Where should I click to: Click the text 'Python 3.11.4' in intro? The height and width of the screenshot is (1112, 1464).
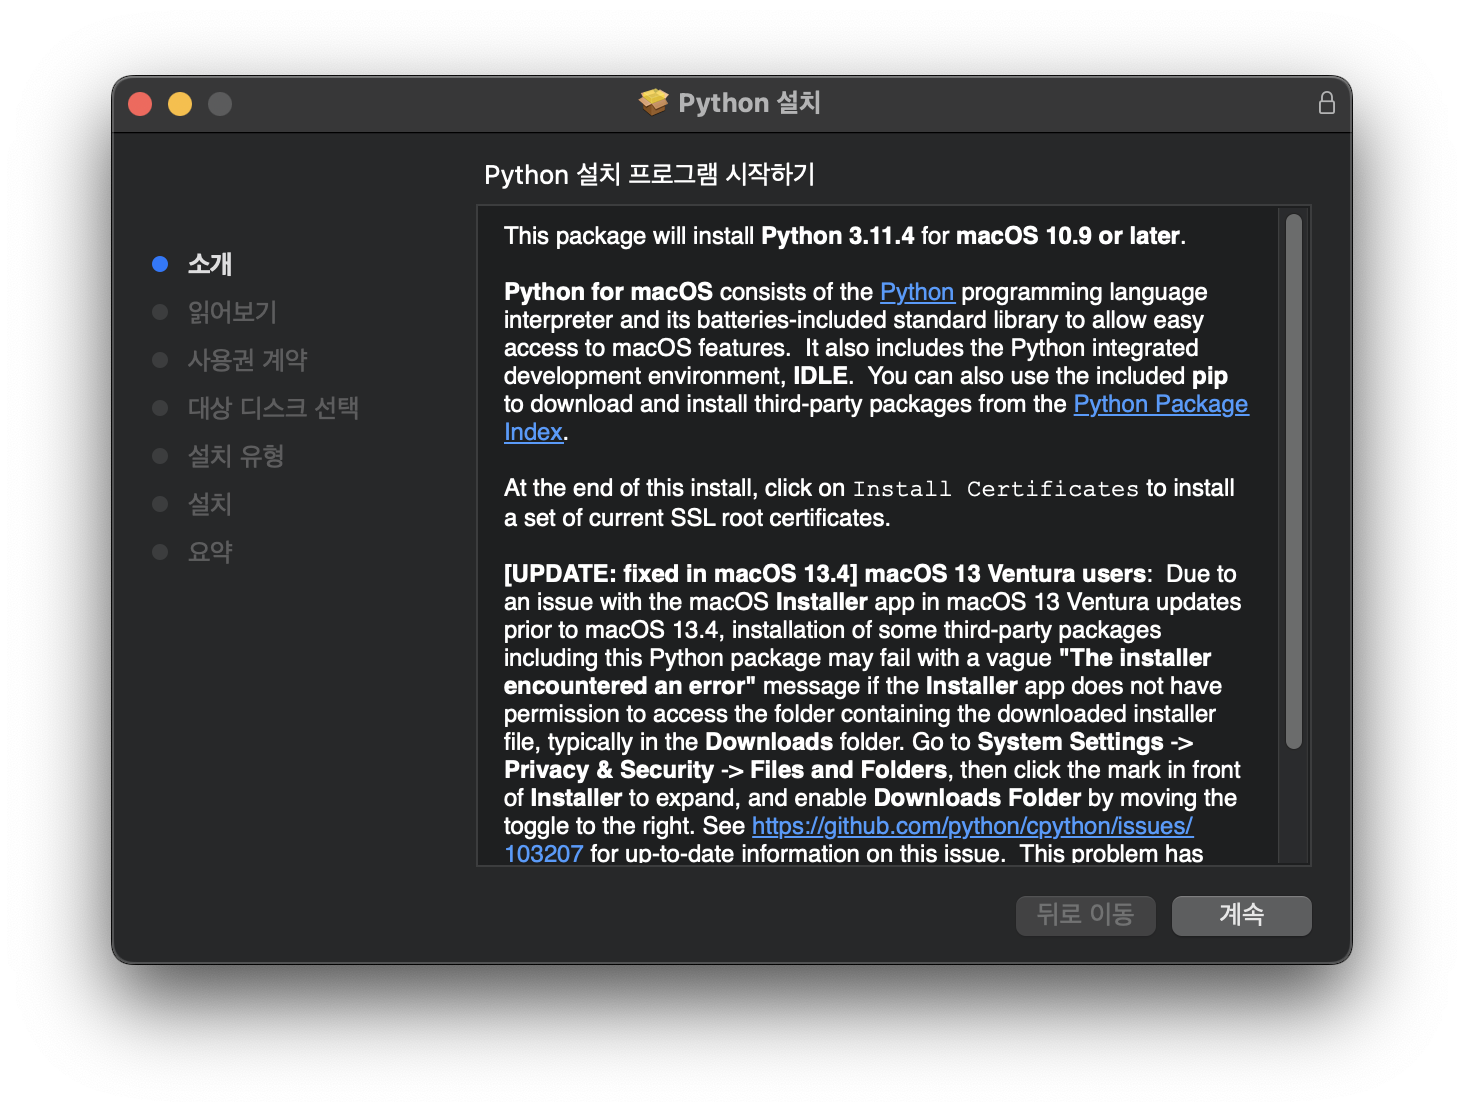(x=838, y=236)
